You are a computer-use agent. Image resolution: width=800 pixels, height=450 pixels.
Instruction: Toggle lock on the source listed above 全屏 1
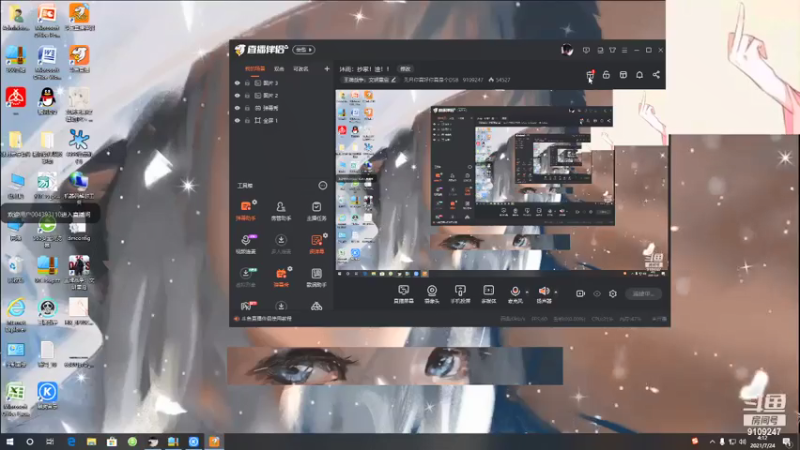click(247, 108)
